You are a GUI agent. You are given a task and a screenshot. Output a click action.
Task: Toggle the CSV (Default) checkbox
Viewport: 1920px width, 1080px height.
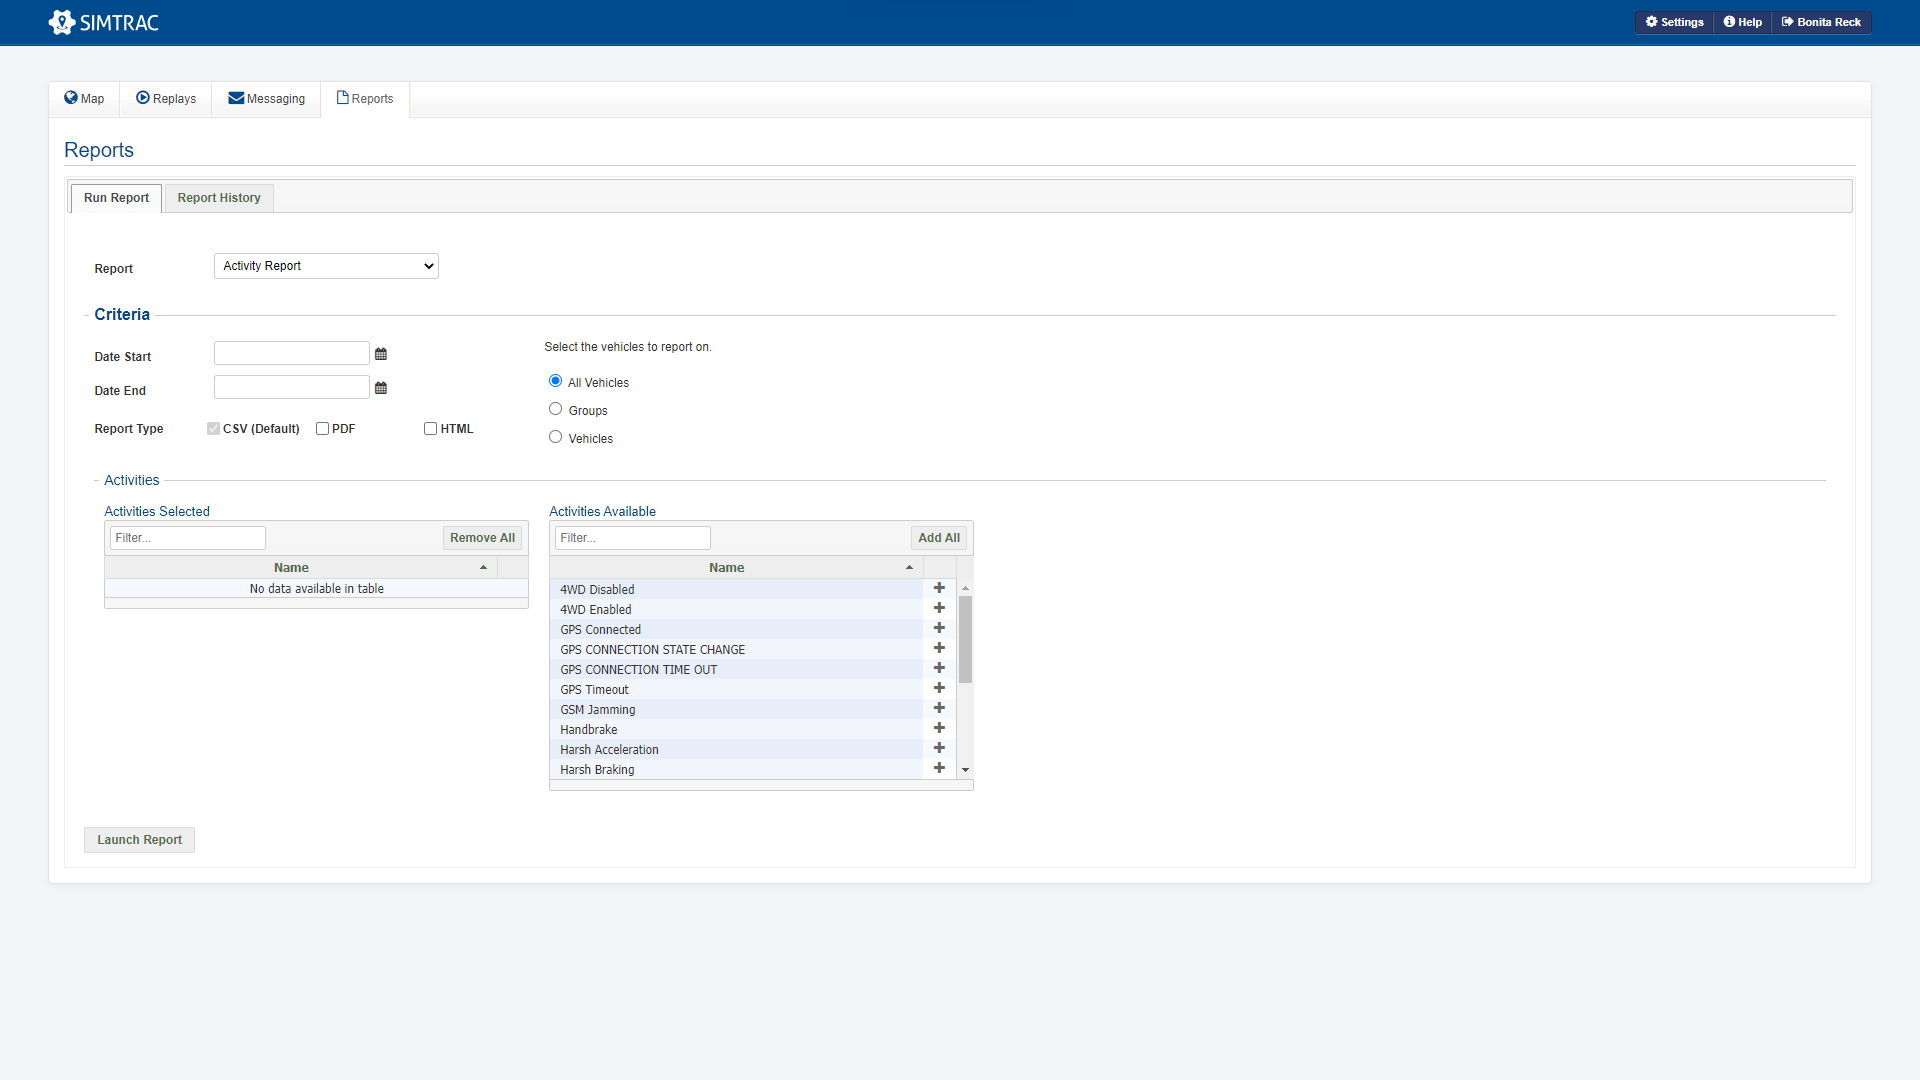click(x=213, y=429)
